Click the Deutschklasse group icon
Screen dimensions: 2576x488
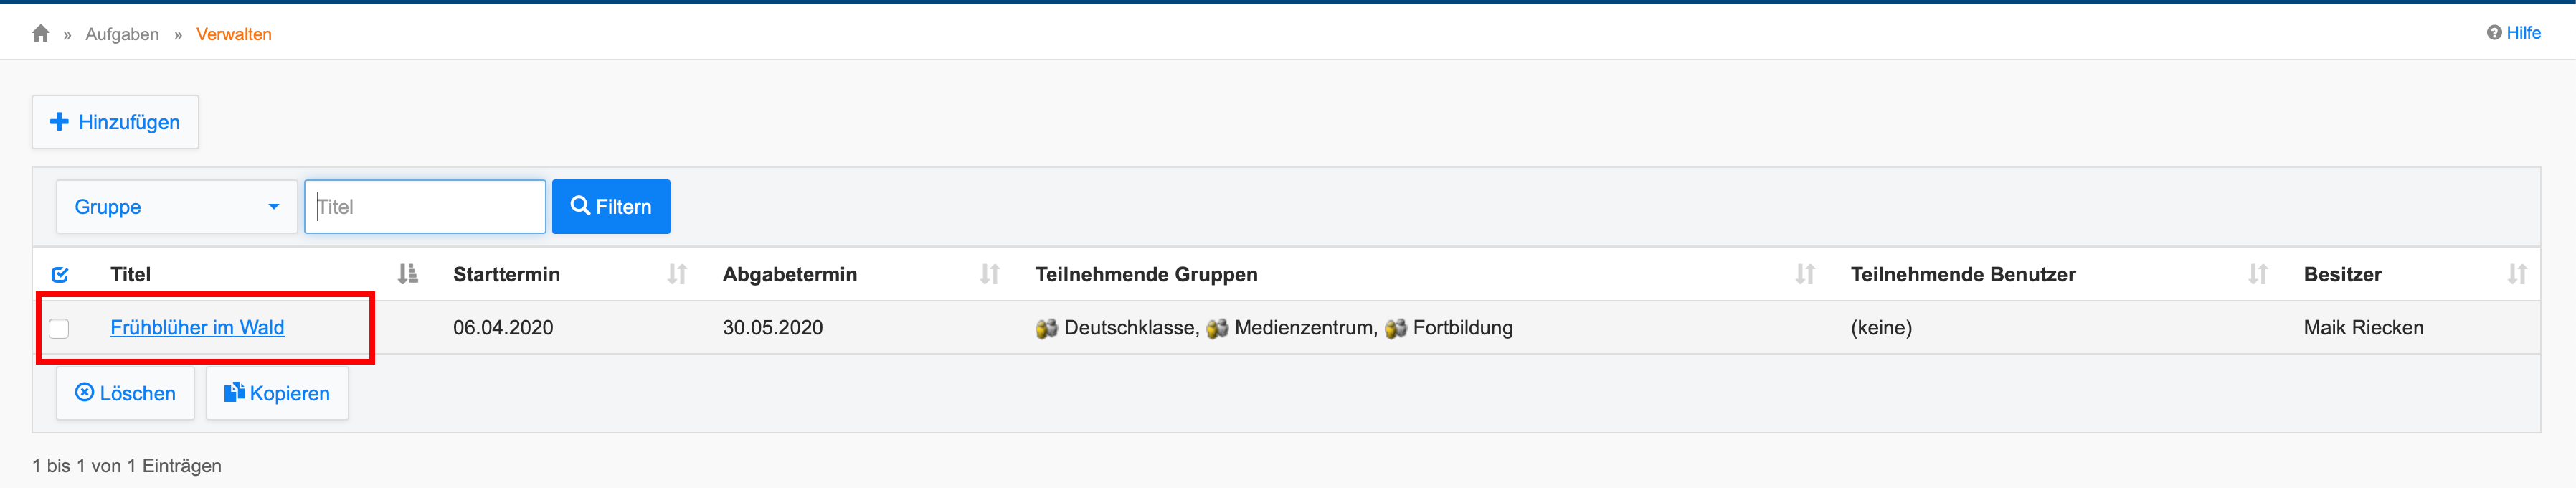(x=1046, y=329)
